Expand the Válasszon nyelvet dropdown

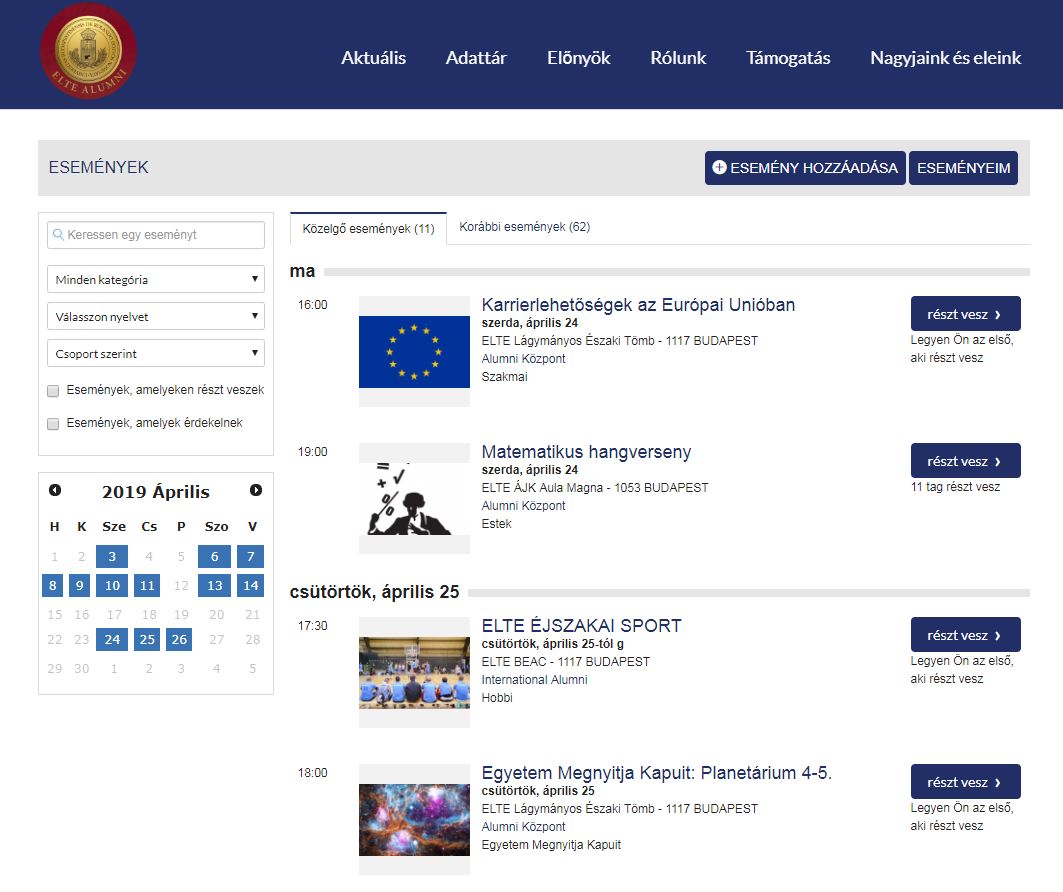tap(156, 317)
